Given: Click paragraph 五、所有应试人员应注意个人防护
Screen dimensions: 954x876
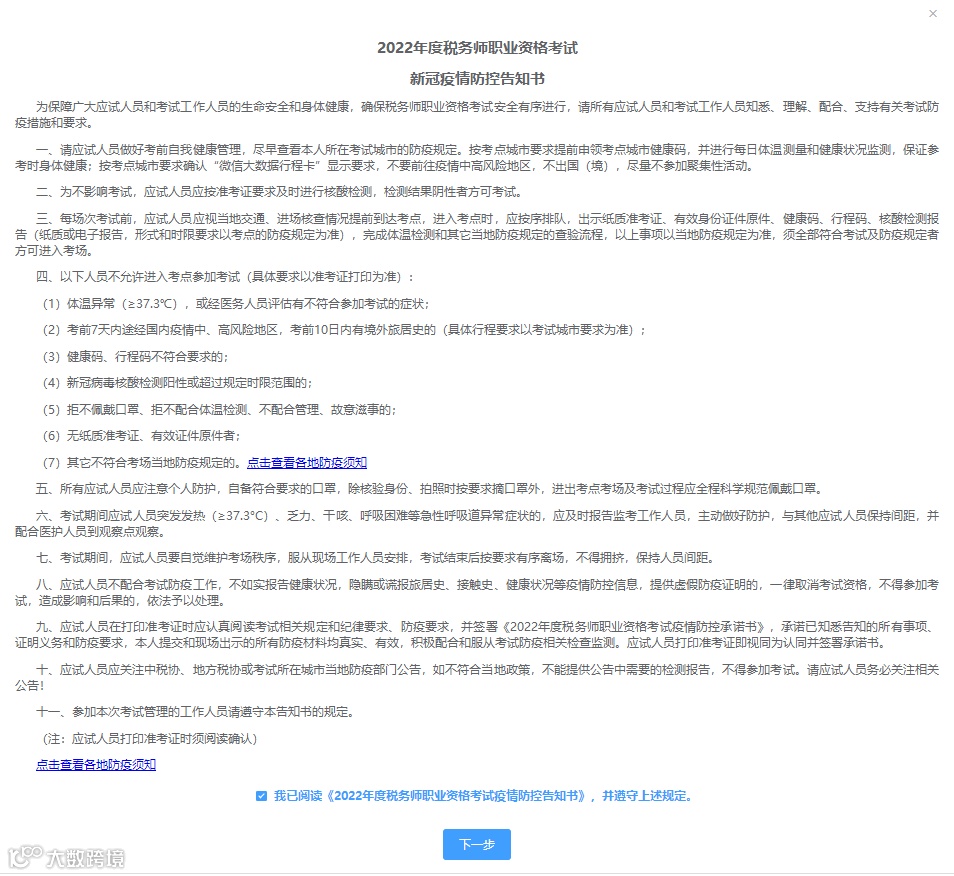Looking at the screenshot, I should pyautogui.click(x=430, y=488).
